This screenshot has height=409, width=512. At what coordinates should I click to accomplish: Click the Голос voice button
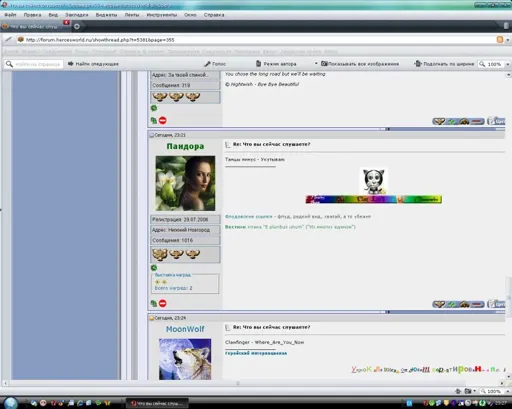pos(215,64)
